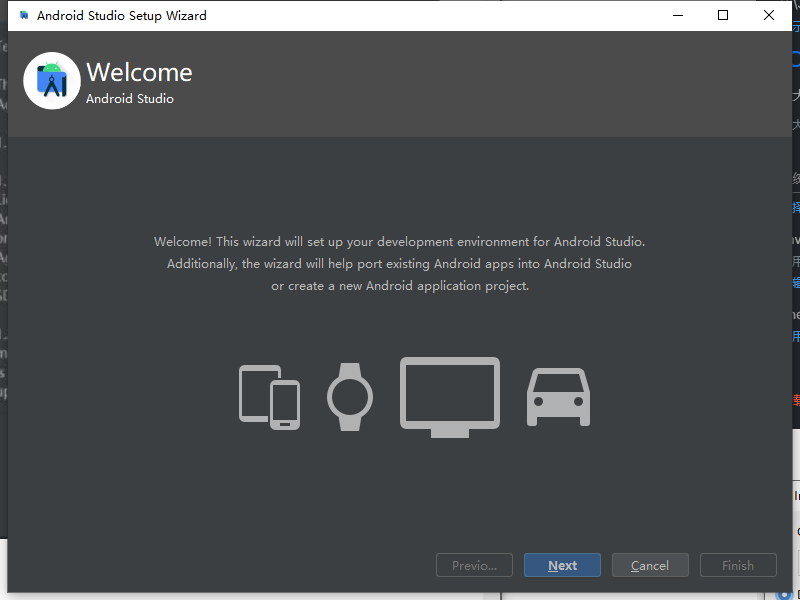The image size is (800, 600).
Task: Click the Wear OS watch icon
Action: pos(350,397)
